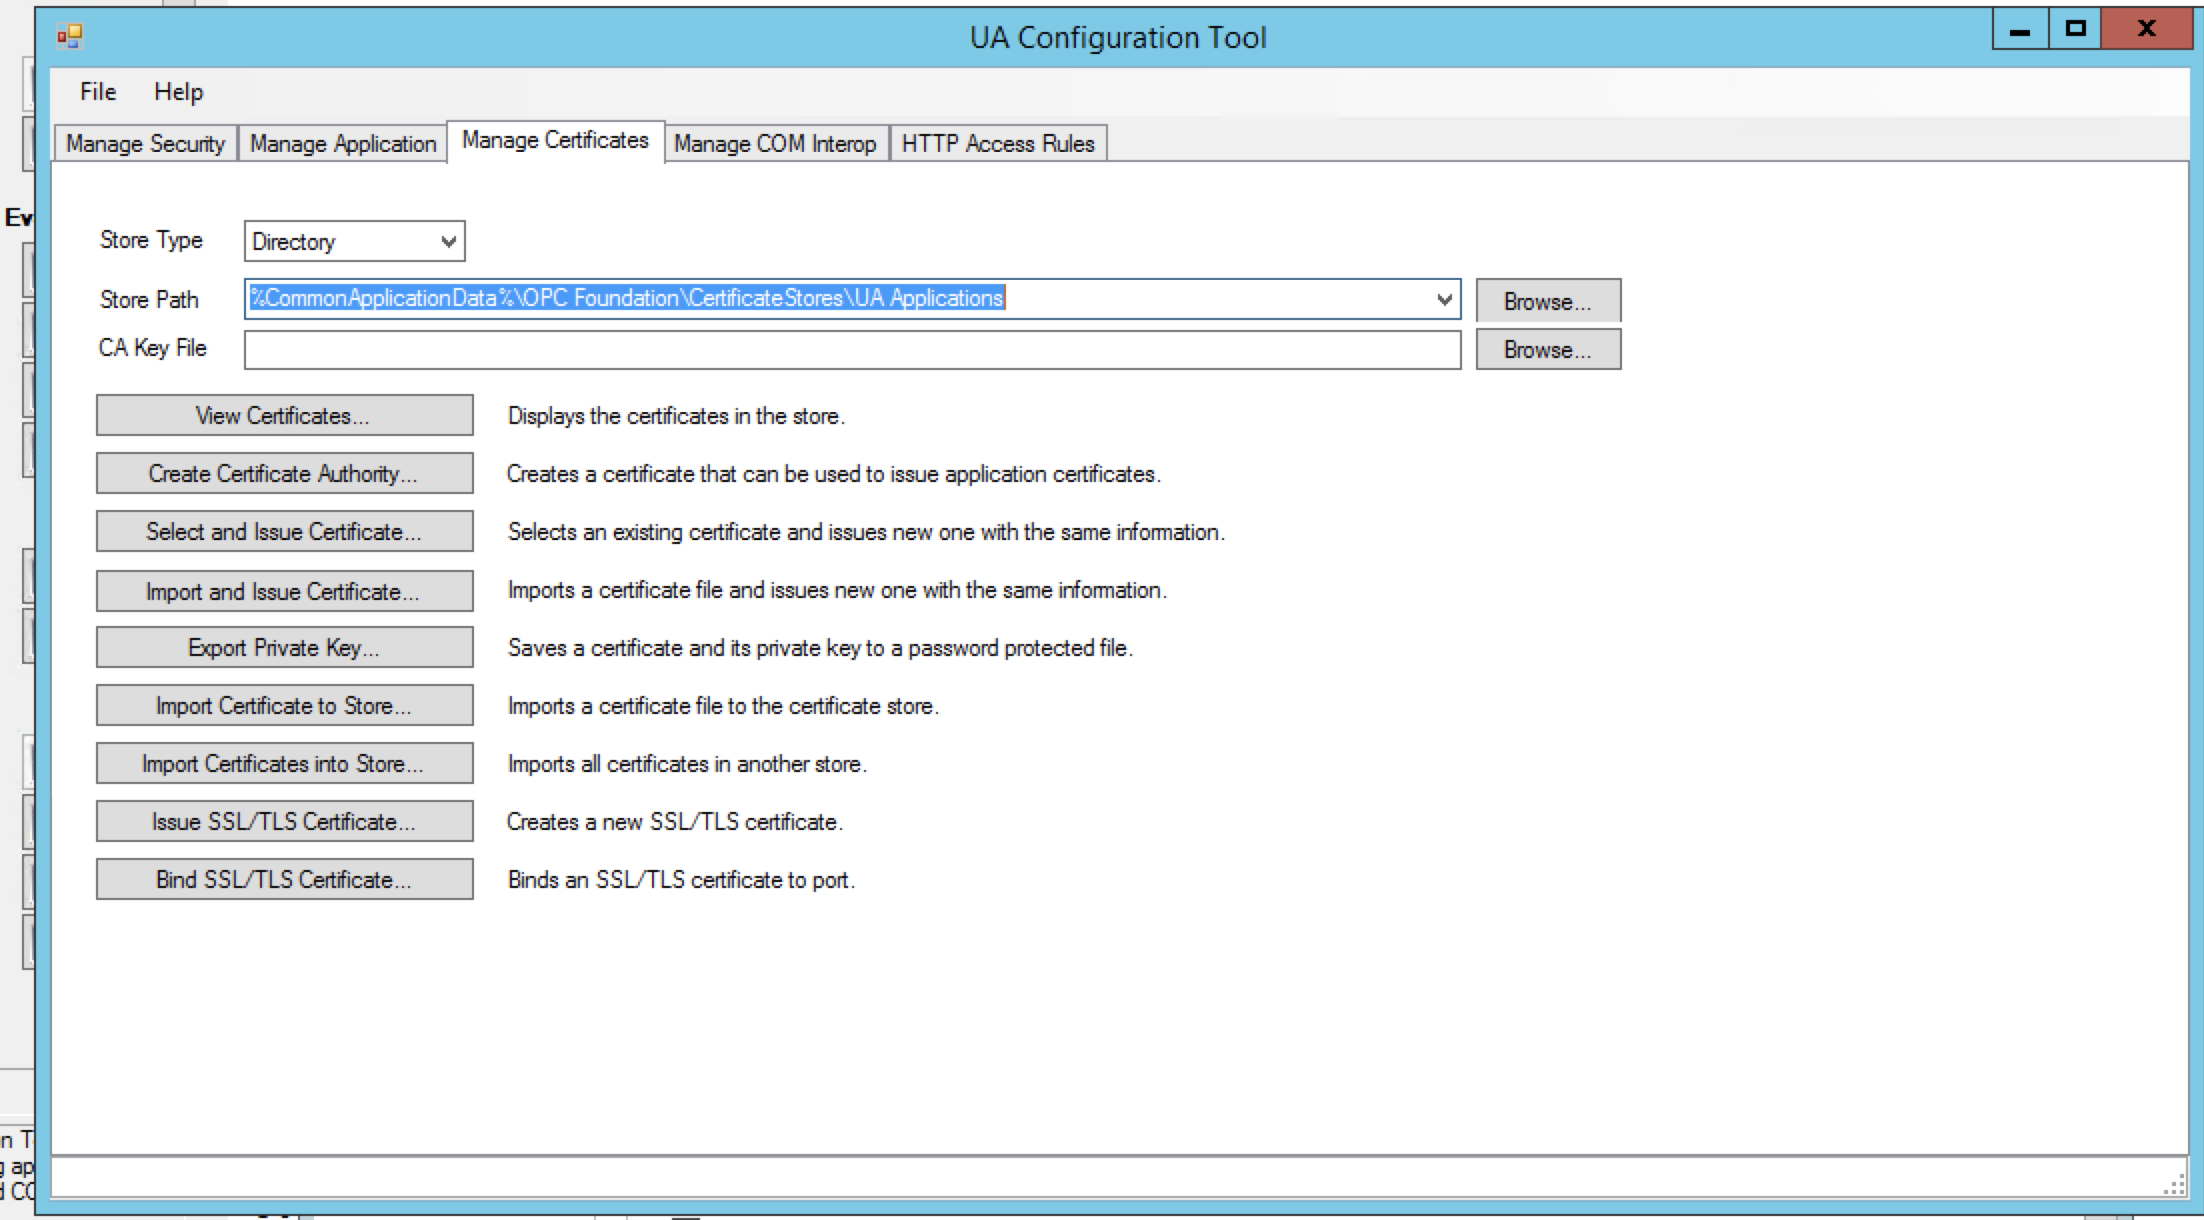This screenshot has width=2204, height=1220.
Task: Click View Certificates button
Action: pos(284,415)
